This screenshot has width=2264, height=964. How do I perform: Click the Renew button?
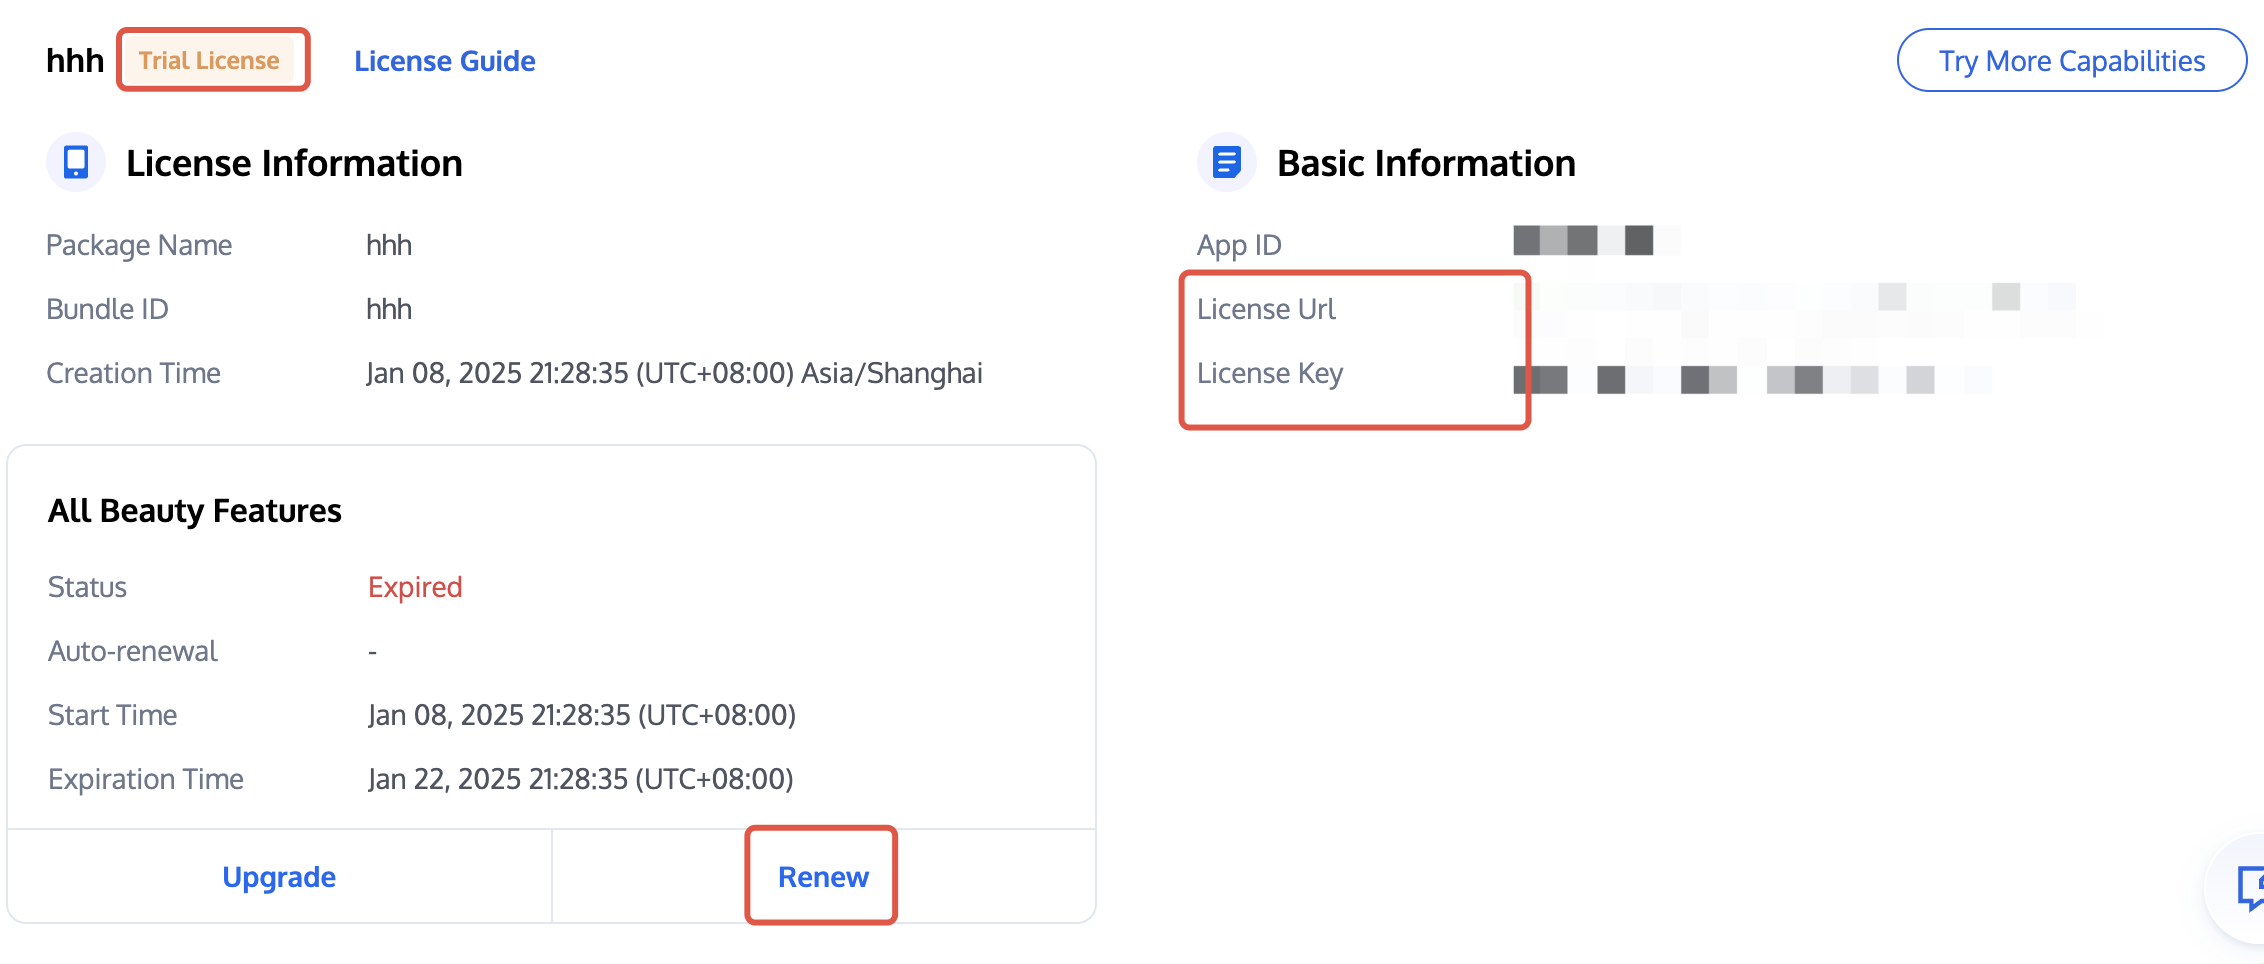click(x=822, y=877)
